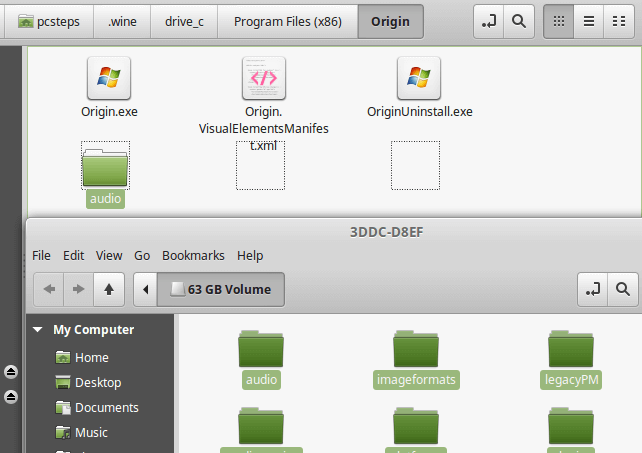The width and height of the screenshot is (642, 453).
Task: Select the Origin.exe file
Action: point(109,88)
